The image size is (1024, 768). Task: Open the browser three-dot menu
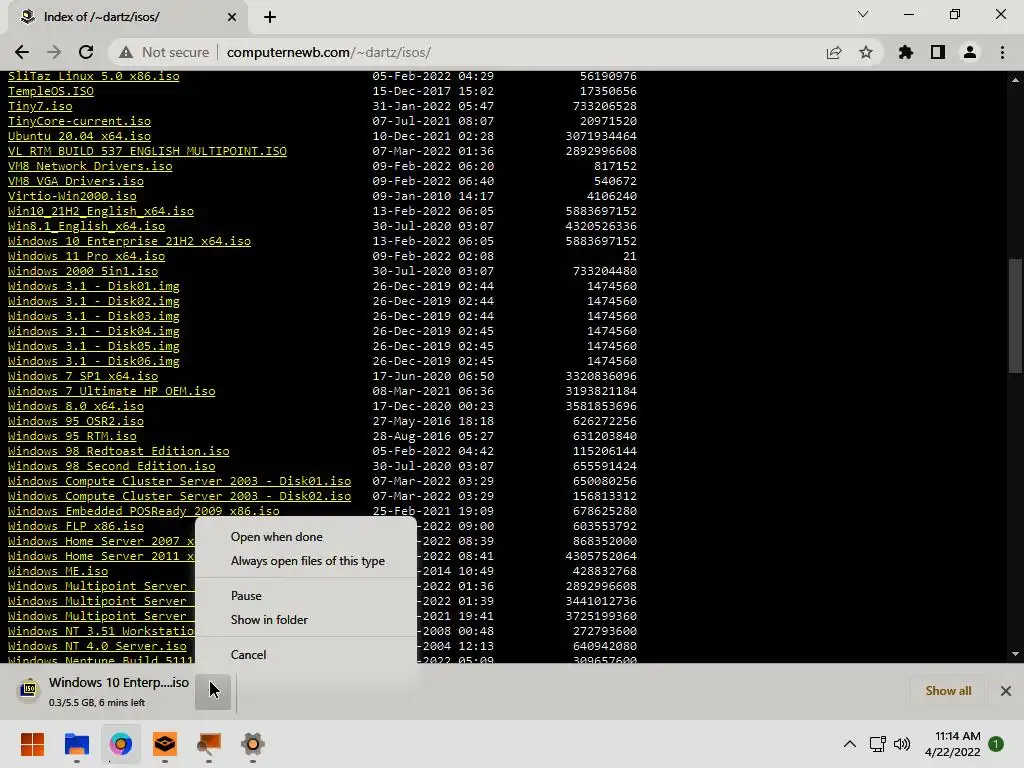click(1002, 52)
